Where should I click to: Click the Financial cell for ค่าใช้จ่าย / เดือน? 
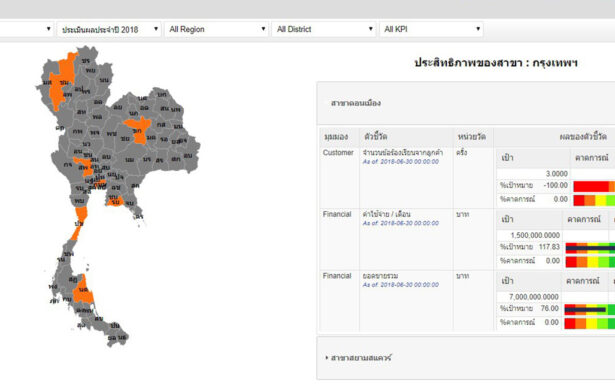click(x=337, y=214)
